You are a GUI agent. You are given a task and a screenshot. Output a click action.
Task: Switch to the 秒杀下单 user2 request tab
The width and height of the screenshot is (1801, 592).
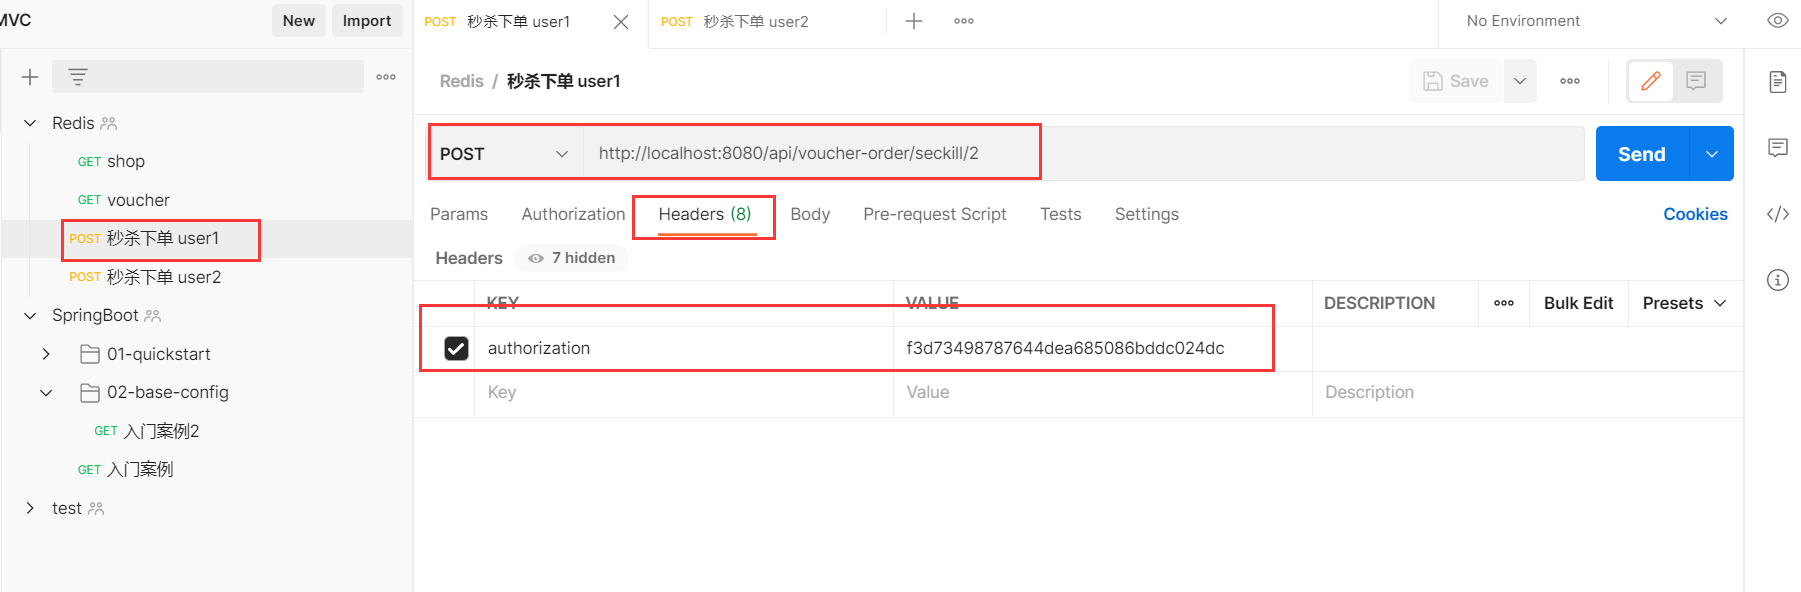click(x=767, y=22)
